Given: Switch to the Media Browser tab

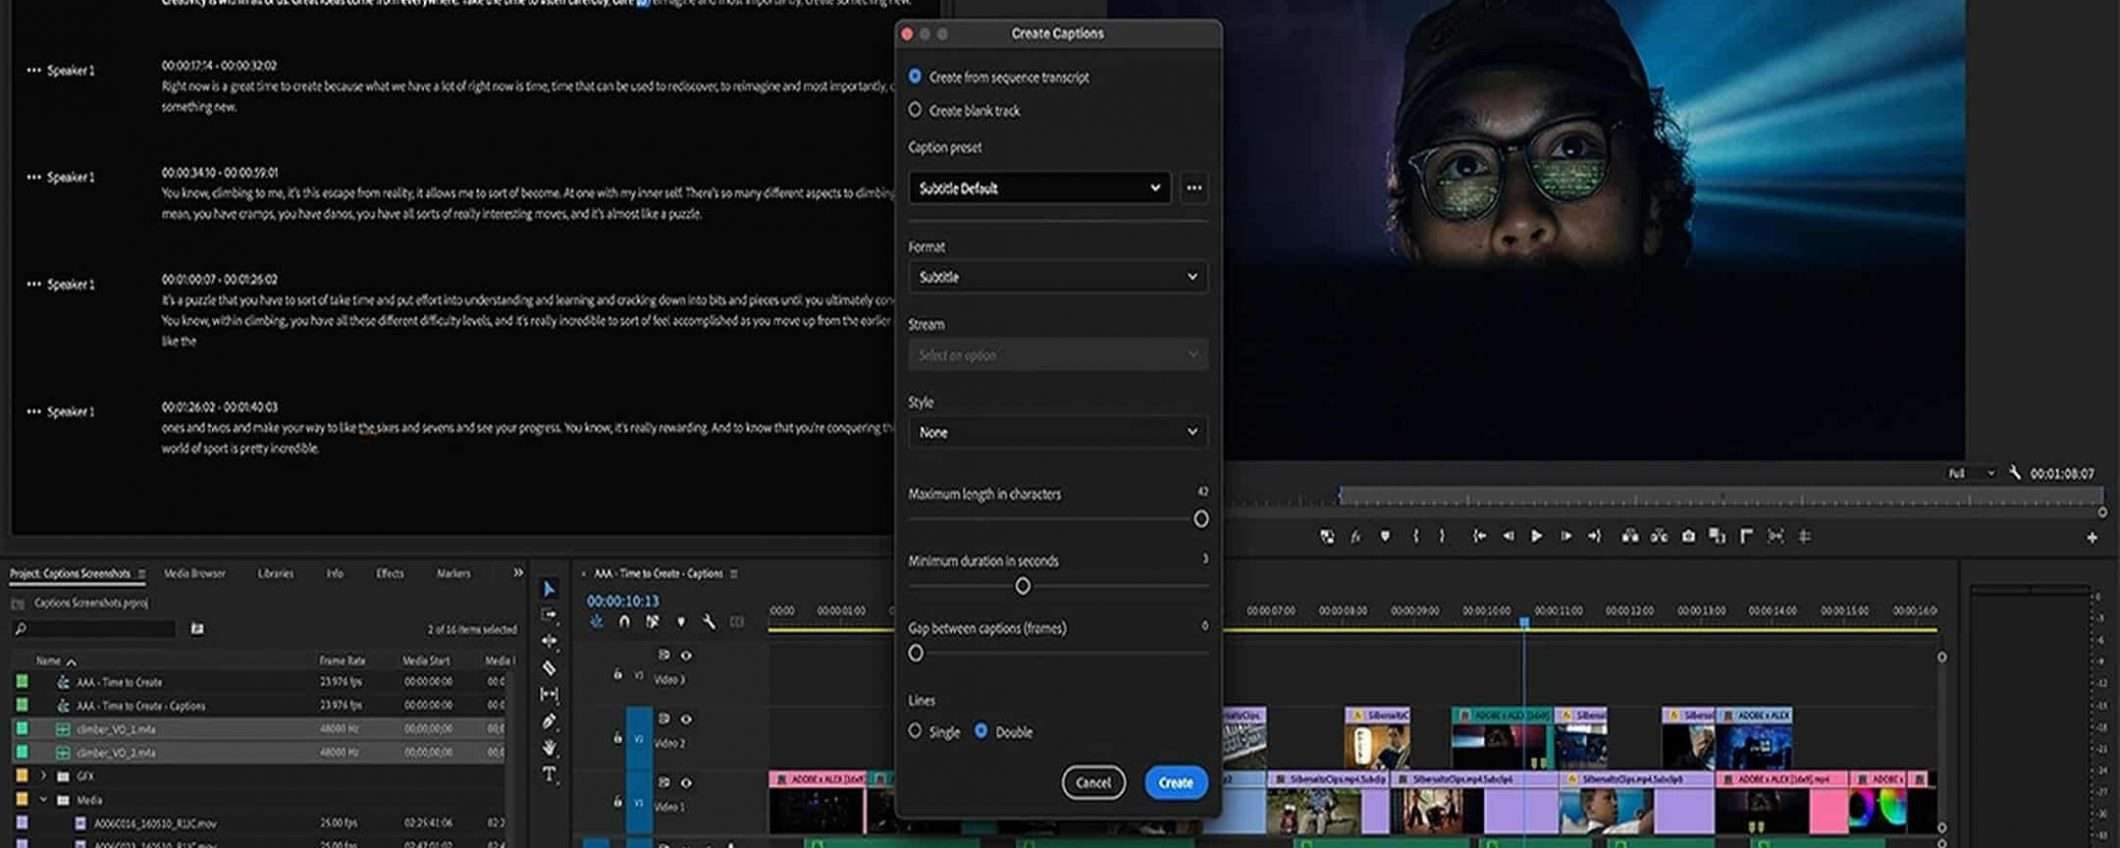Looking at the screenshot, I should (x=194, y=574).
